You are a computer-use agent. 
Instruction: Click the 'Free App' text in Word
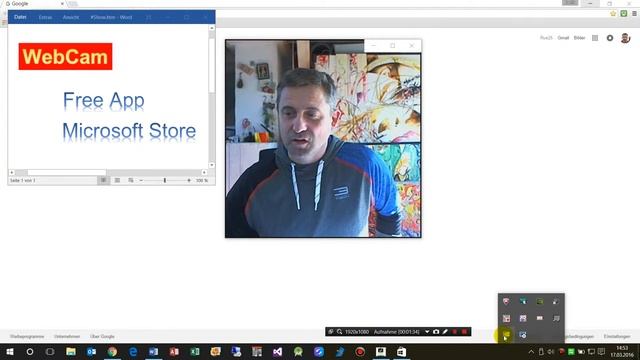(x=104, y=100)
